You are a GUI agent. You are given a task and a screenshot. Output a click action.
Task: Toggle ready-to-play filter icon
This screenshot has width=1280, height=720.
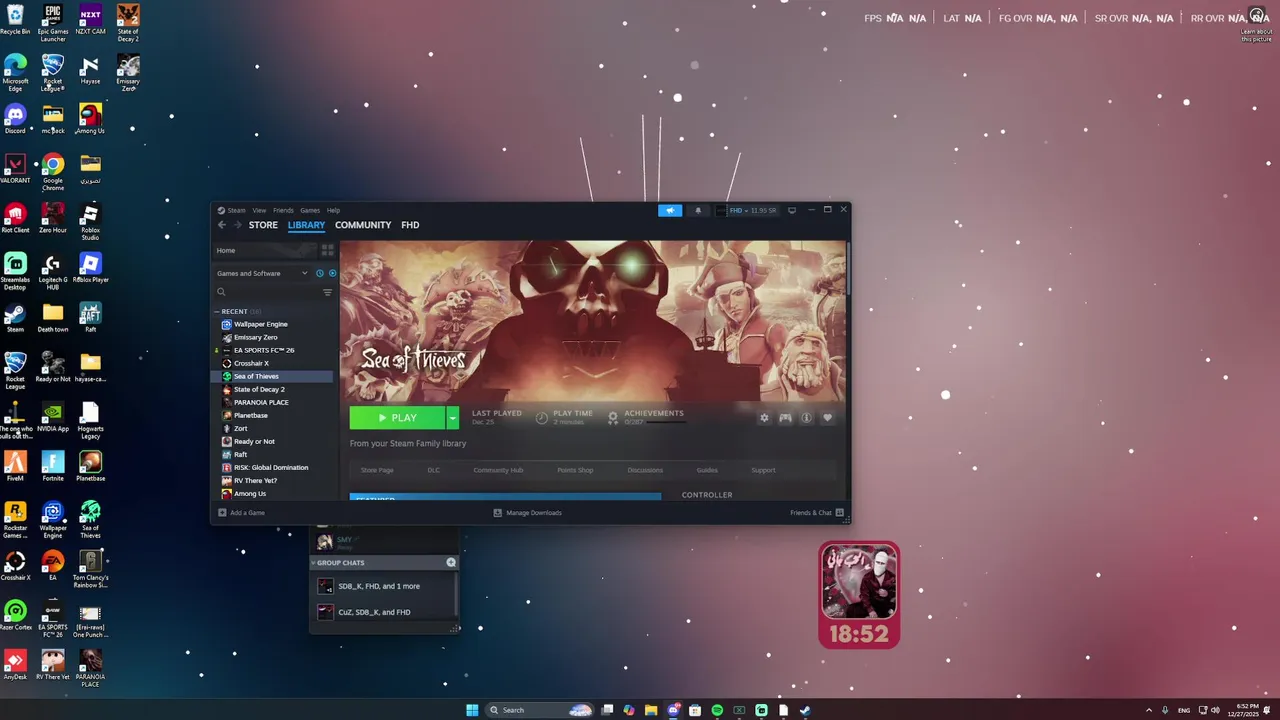click(332, 273)
